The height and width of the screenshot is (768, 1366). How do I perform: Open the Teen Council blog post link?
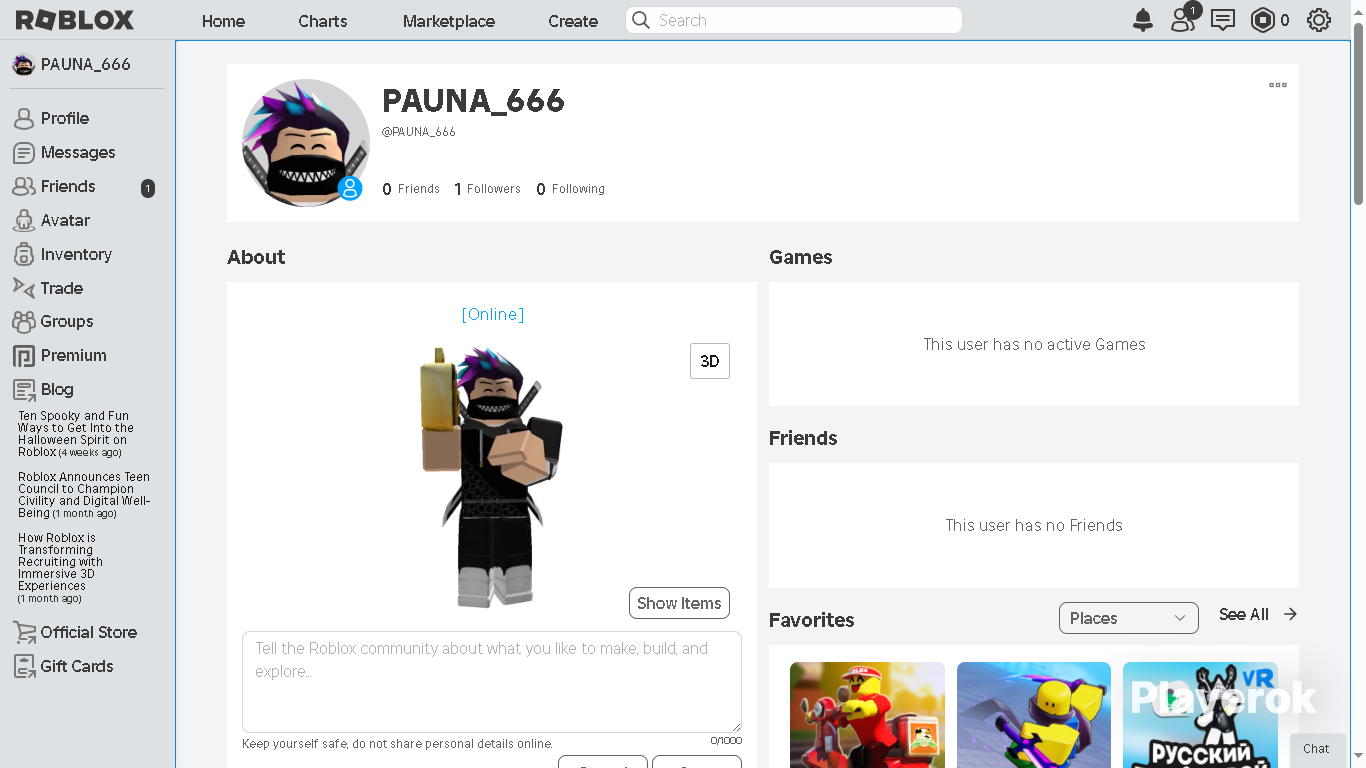pyautogui.click(x=84, y=495)
